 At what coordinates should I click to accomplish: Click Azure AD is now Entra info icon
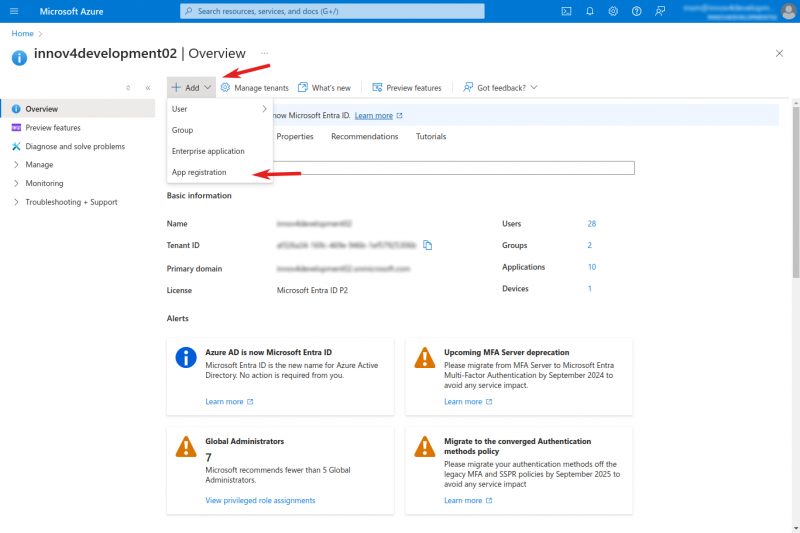click(x=186, y=358)
